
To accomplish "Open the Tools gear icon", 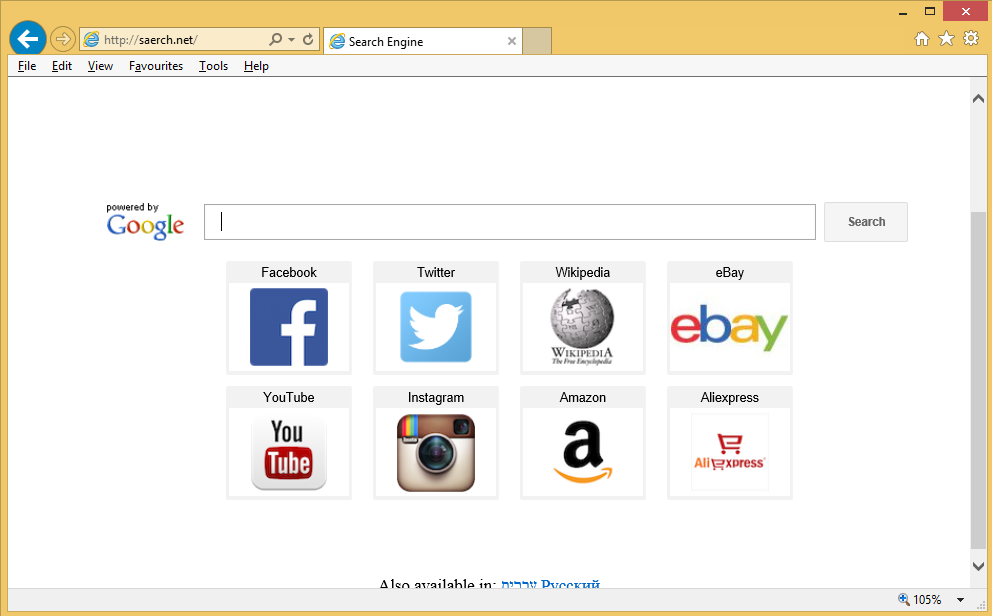I will click(970, 39).
